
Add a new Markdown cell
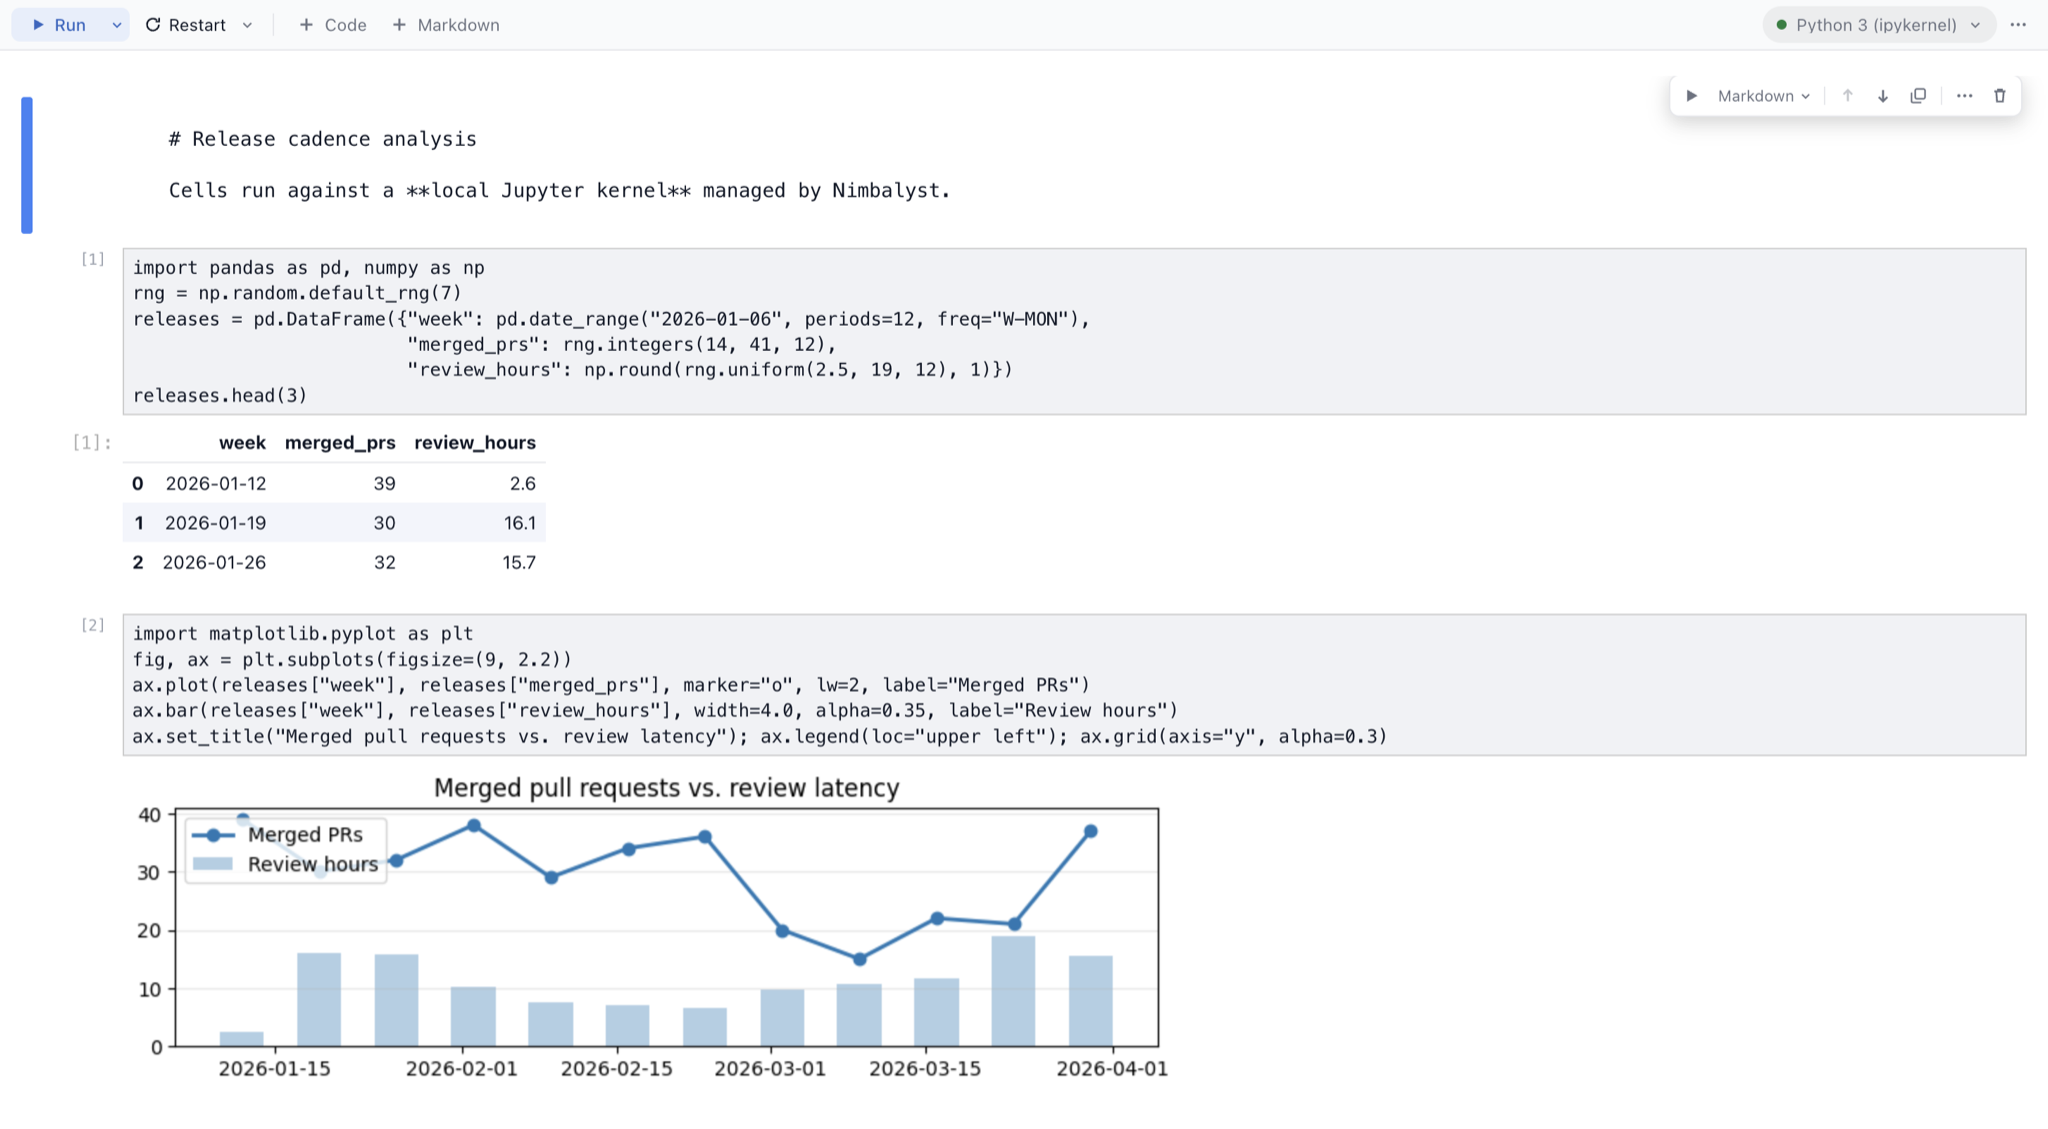coord(446,25)
